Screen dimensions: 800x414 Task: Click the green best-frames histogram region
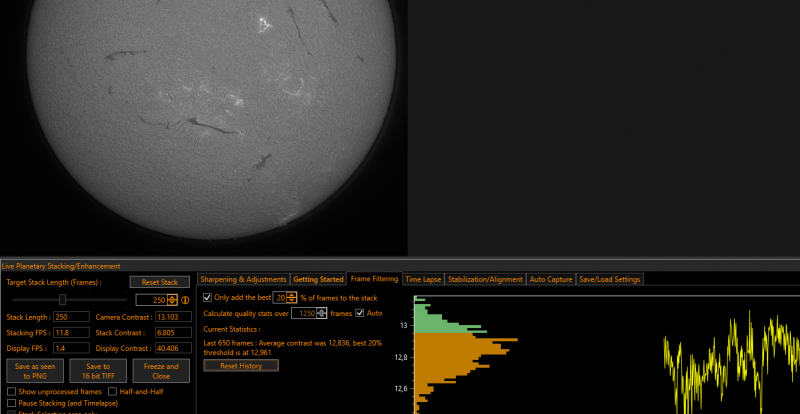pos(434,324)
